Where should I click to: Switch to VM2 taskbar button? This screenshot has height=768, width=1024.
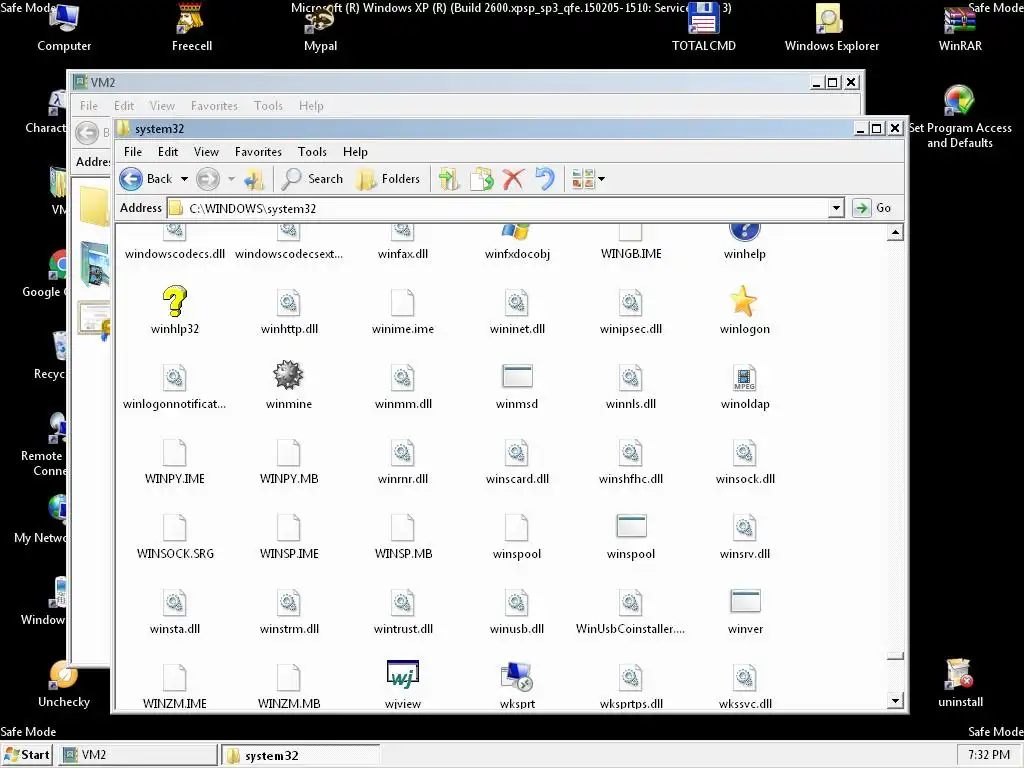tap(138, 755)
